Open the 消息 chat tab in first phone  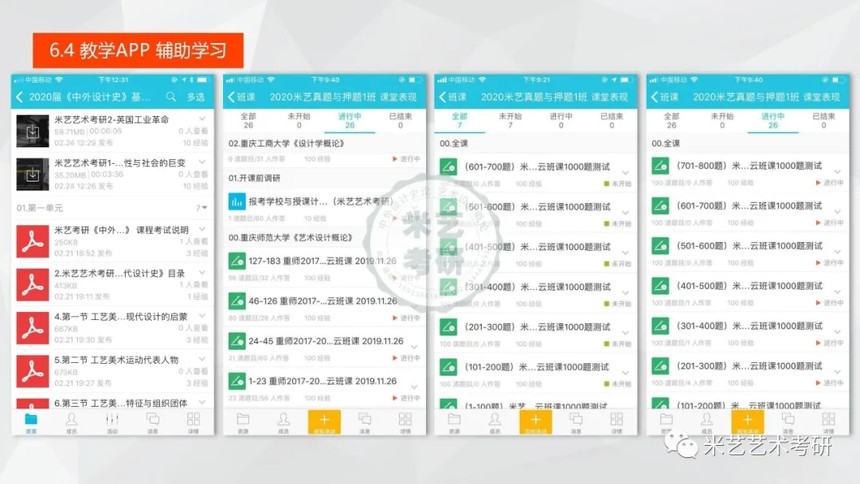coord(152,423)
